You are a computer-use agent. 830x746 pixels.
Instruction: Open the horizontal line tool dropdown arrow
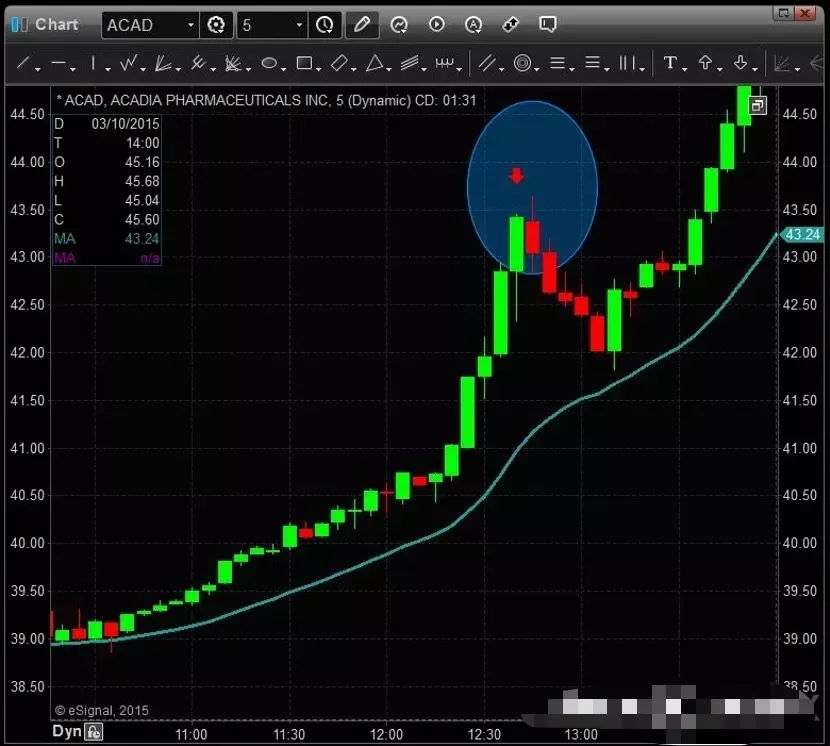click(x=73, y=69)
